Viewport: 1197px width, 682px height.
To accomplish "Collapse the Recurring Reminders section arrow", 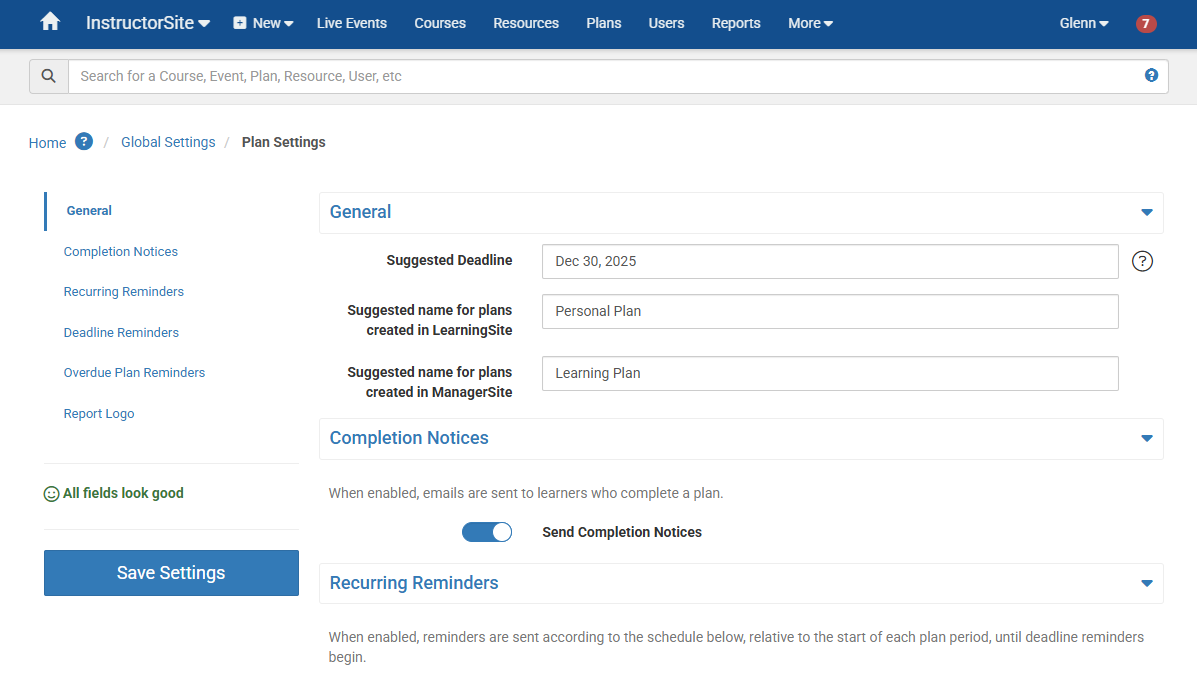I will click(1147, 583).
